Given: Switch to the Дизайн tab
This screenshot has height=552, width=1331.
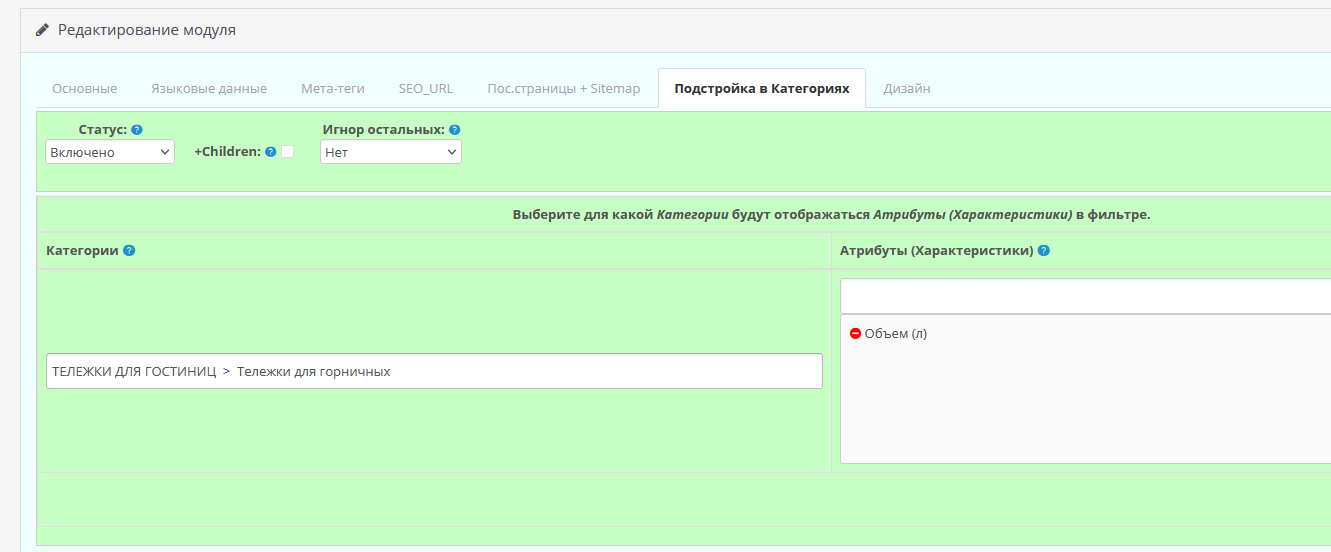Looking at the screenshot, I should tap(907, 88).
